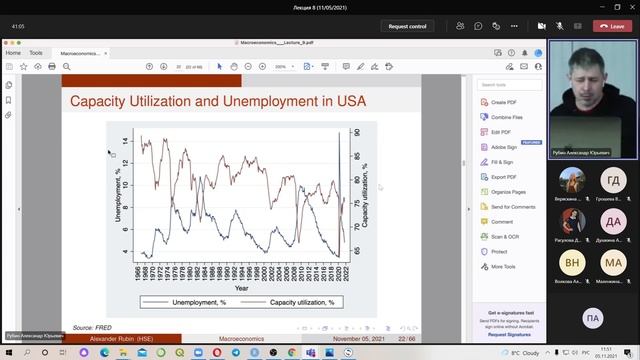Screen dimensions: 640x360
Task: Click the read mode icon in toolbar
Action: point(325,67)
